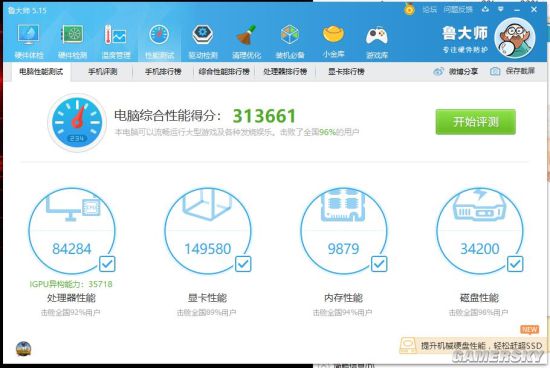
Task: Switch to the 处理器排行榜 tab
Action: click(x=285, y=72)
